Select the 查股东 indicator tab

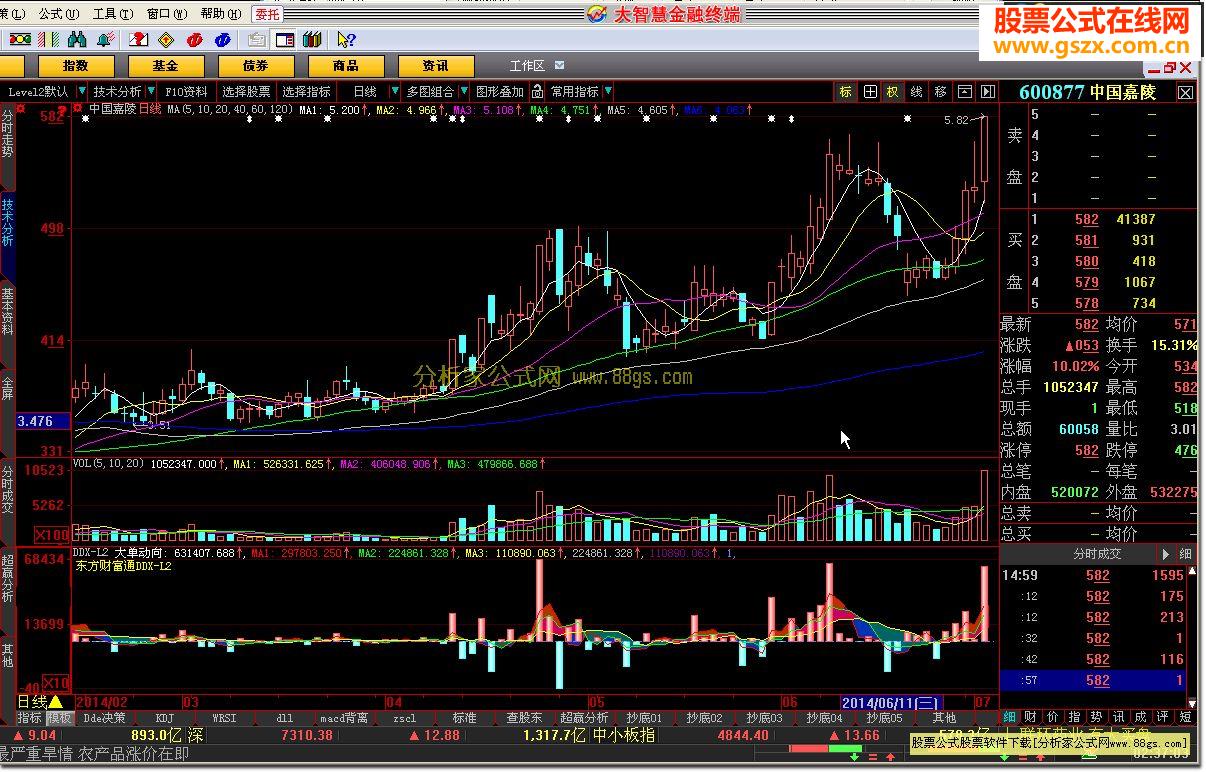pyautogui.click(x=524, y=718)
